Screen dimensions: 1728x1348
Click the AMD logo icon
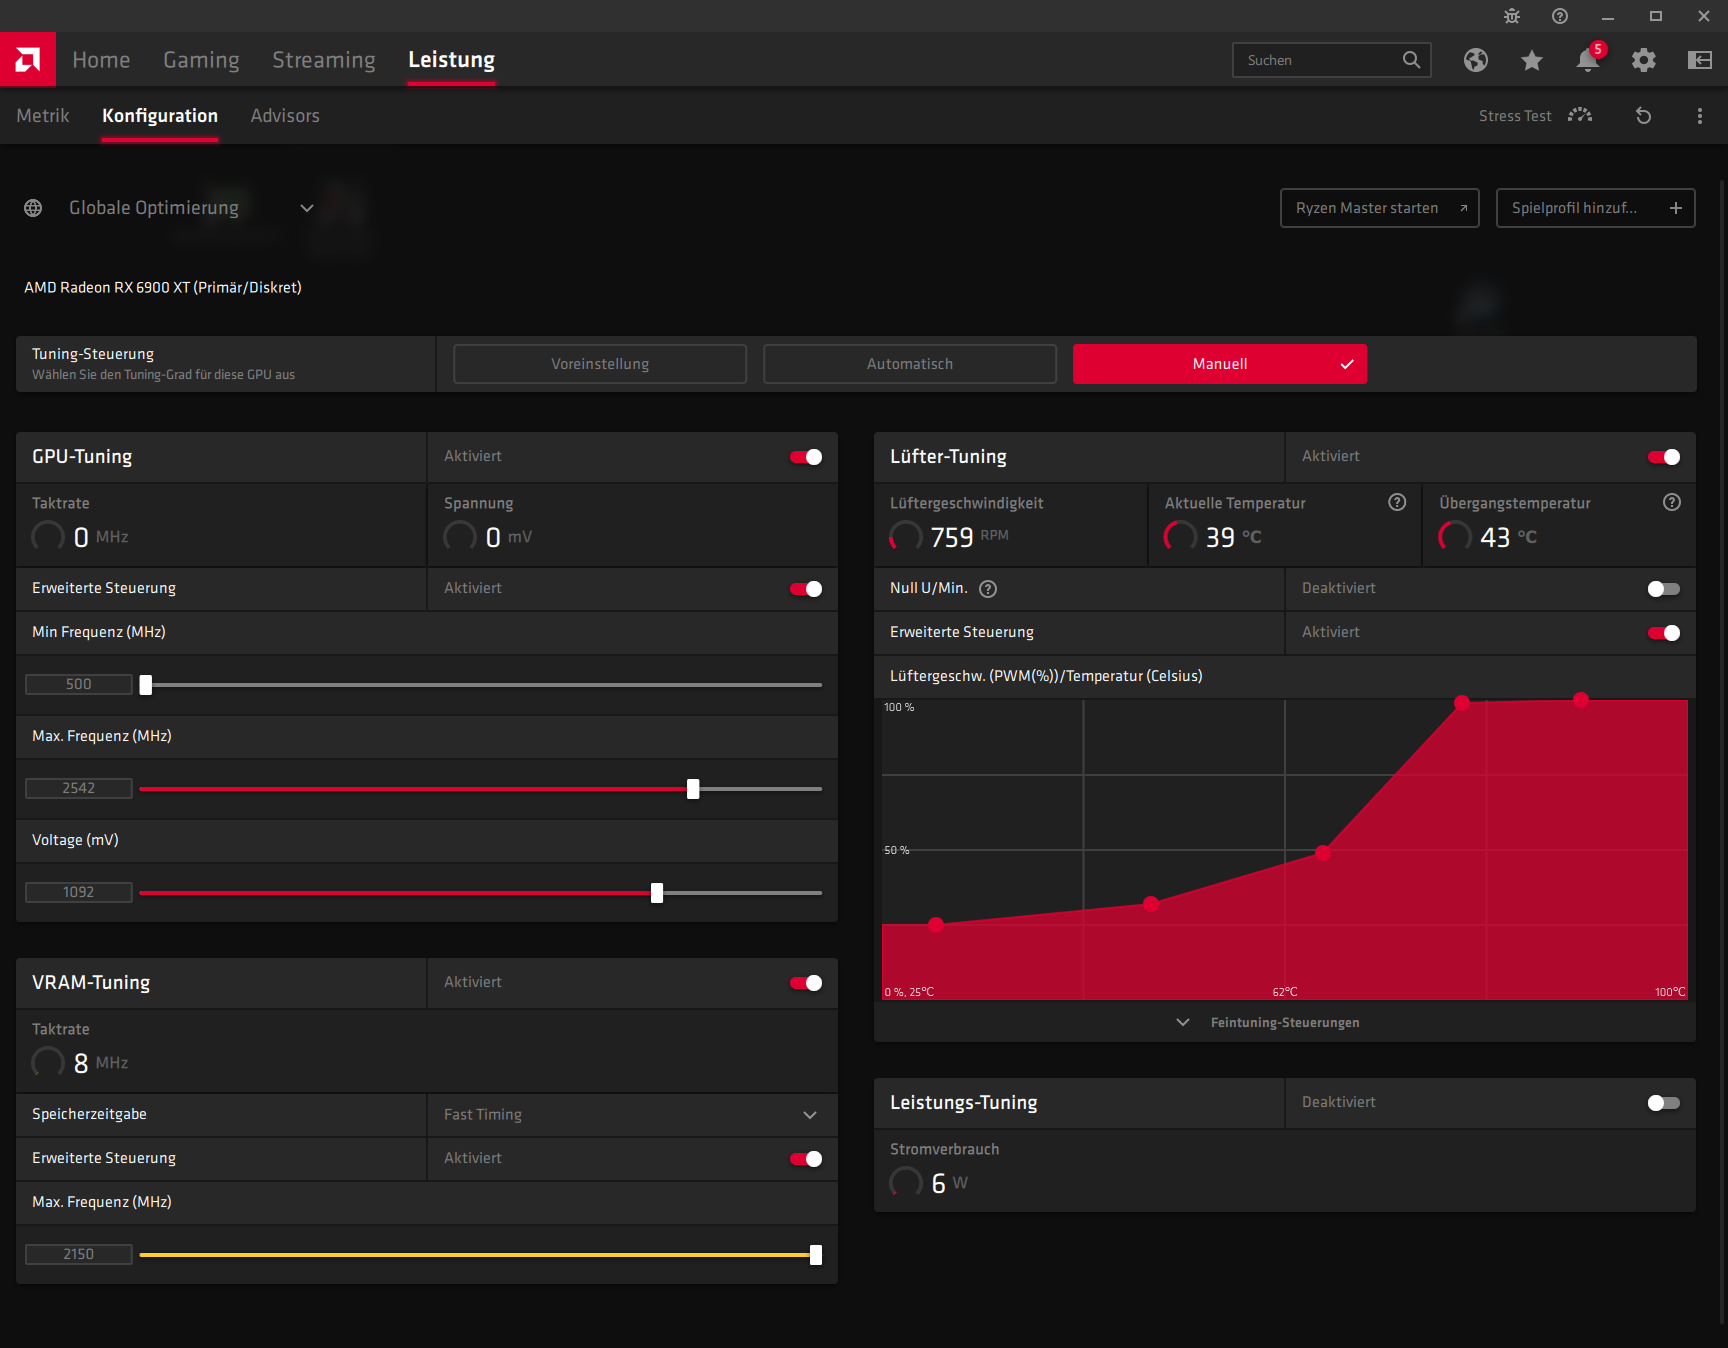coord(28,60)
